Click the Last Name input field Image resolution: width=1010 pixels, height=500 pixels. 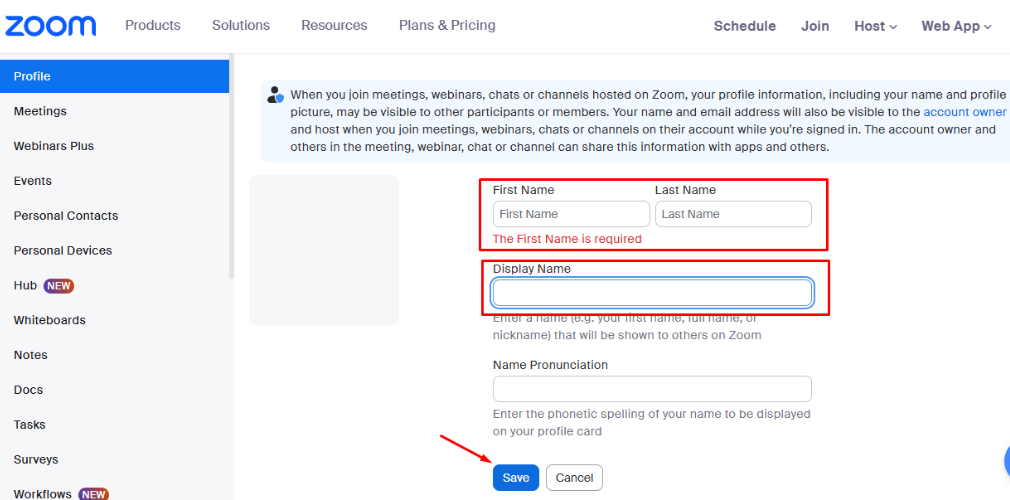[733, 214]
